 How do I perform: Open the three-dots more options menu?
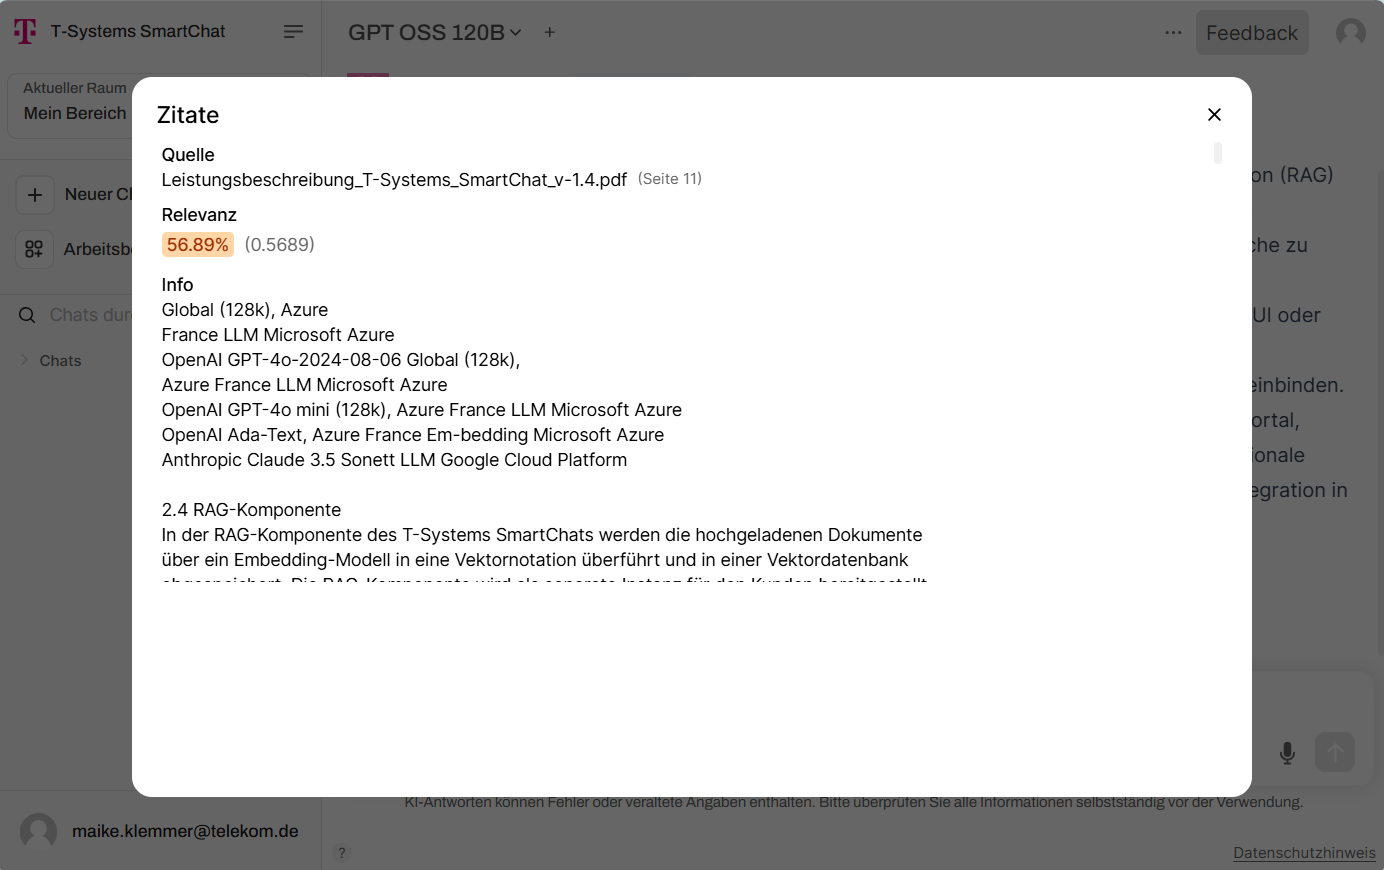[1173, 32]
